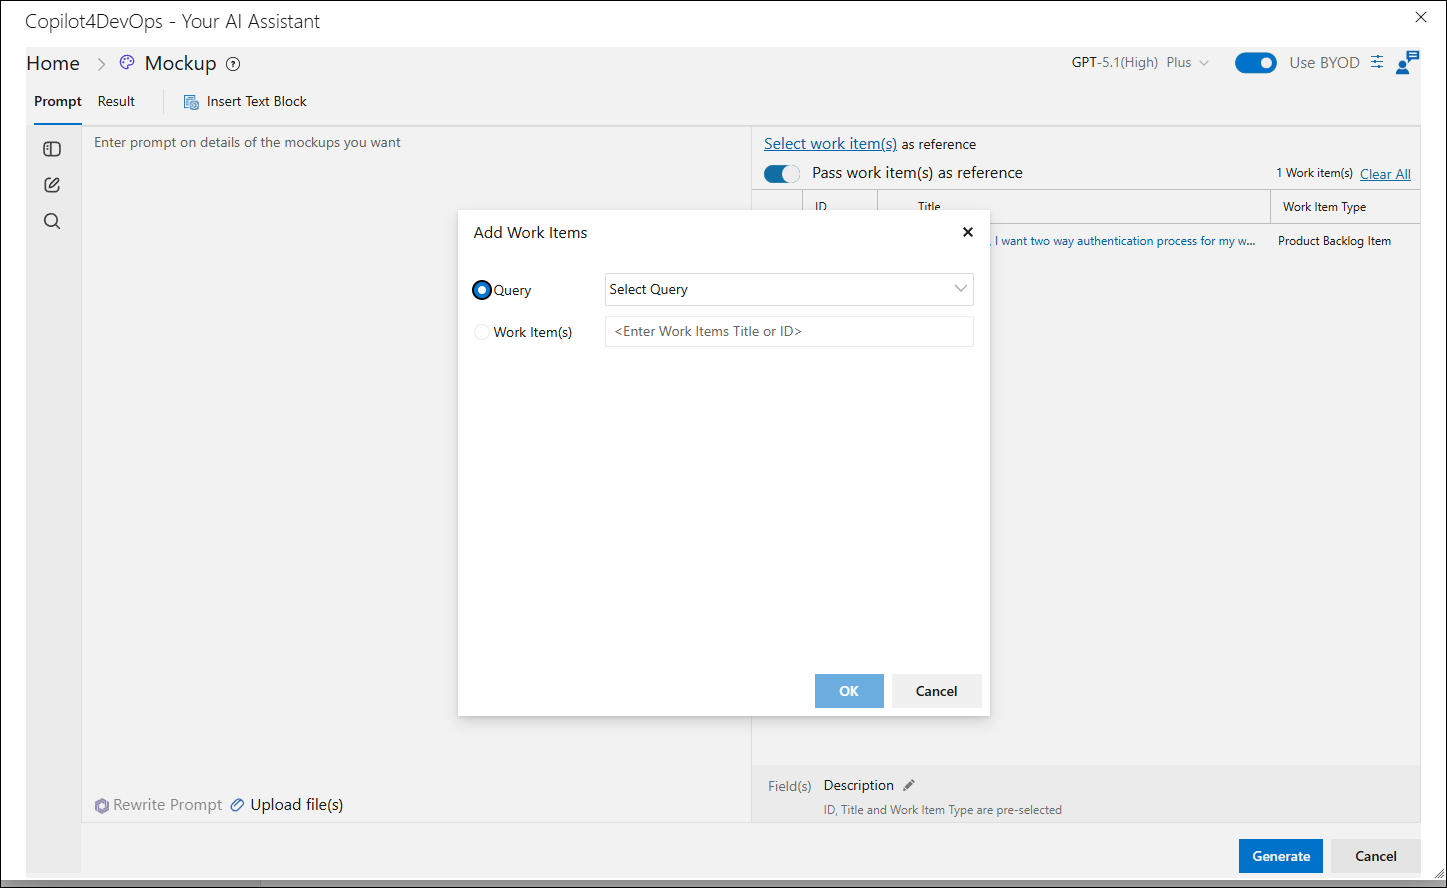The image size is (1447, 888).
Task: Open the edit prompt pencil-square icon
Action: 52,185
